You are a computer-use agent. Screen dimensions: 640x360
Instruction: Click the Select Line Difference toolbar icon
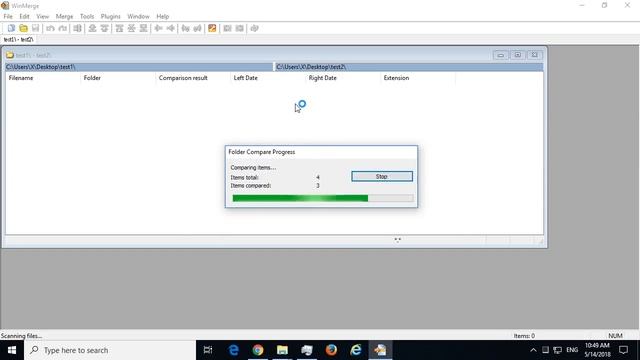coord(77,28)
